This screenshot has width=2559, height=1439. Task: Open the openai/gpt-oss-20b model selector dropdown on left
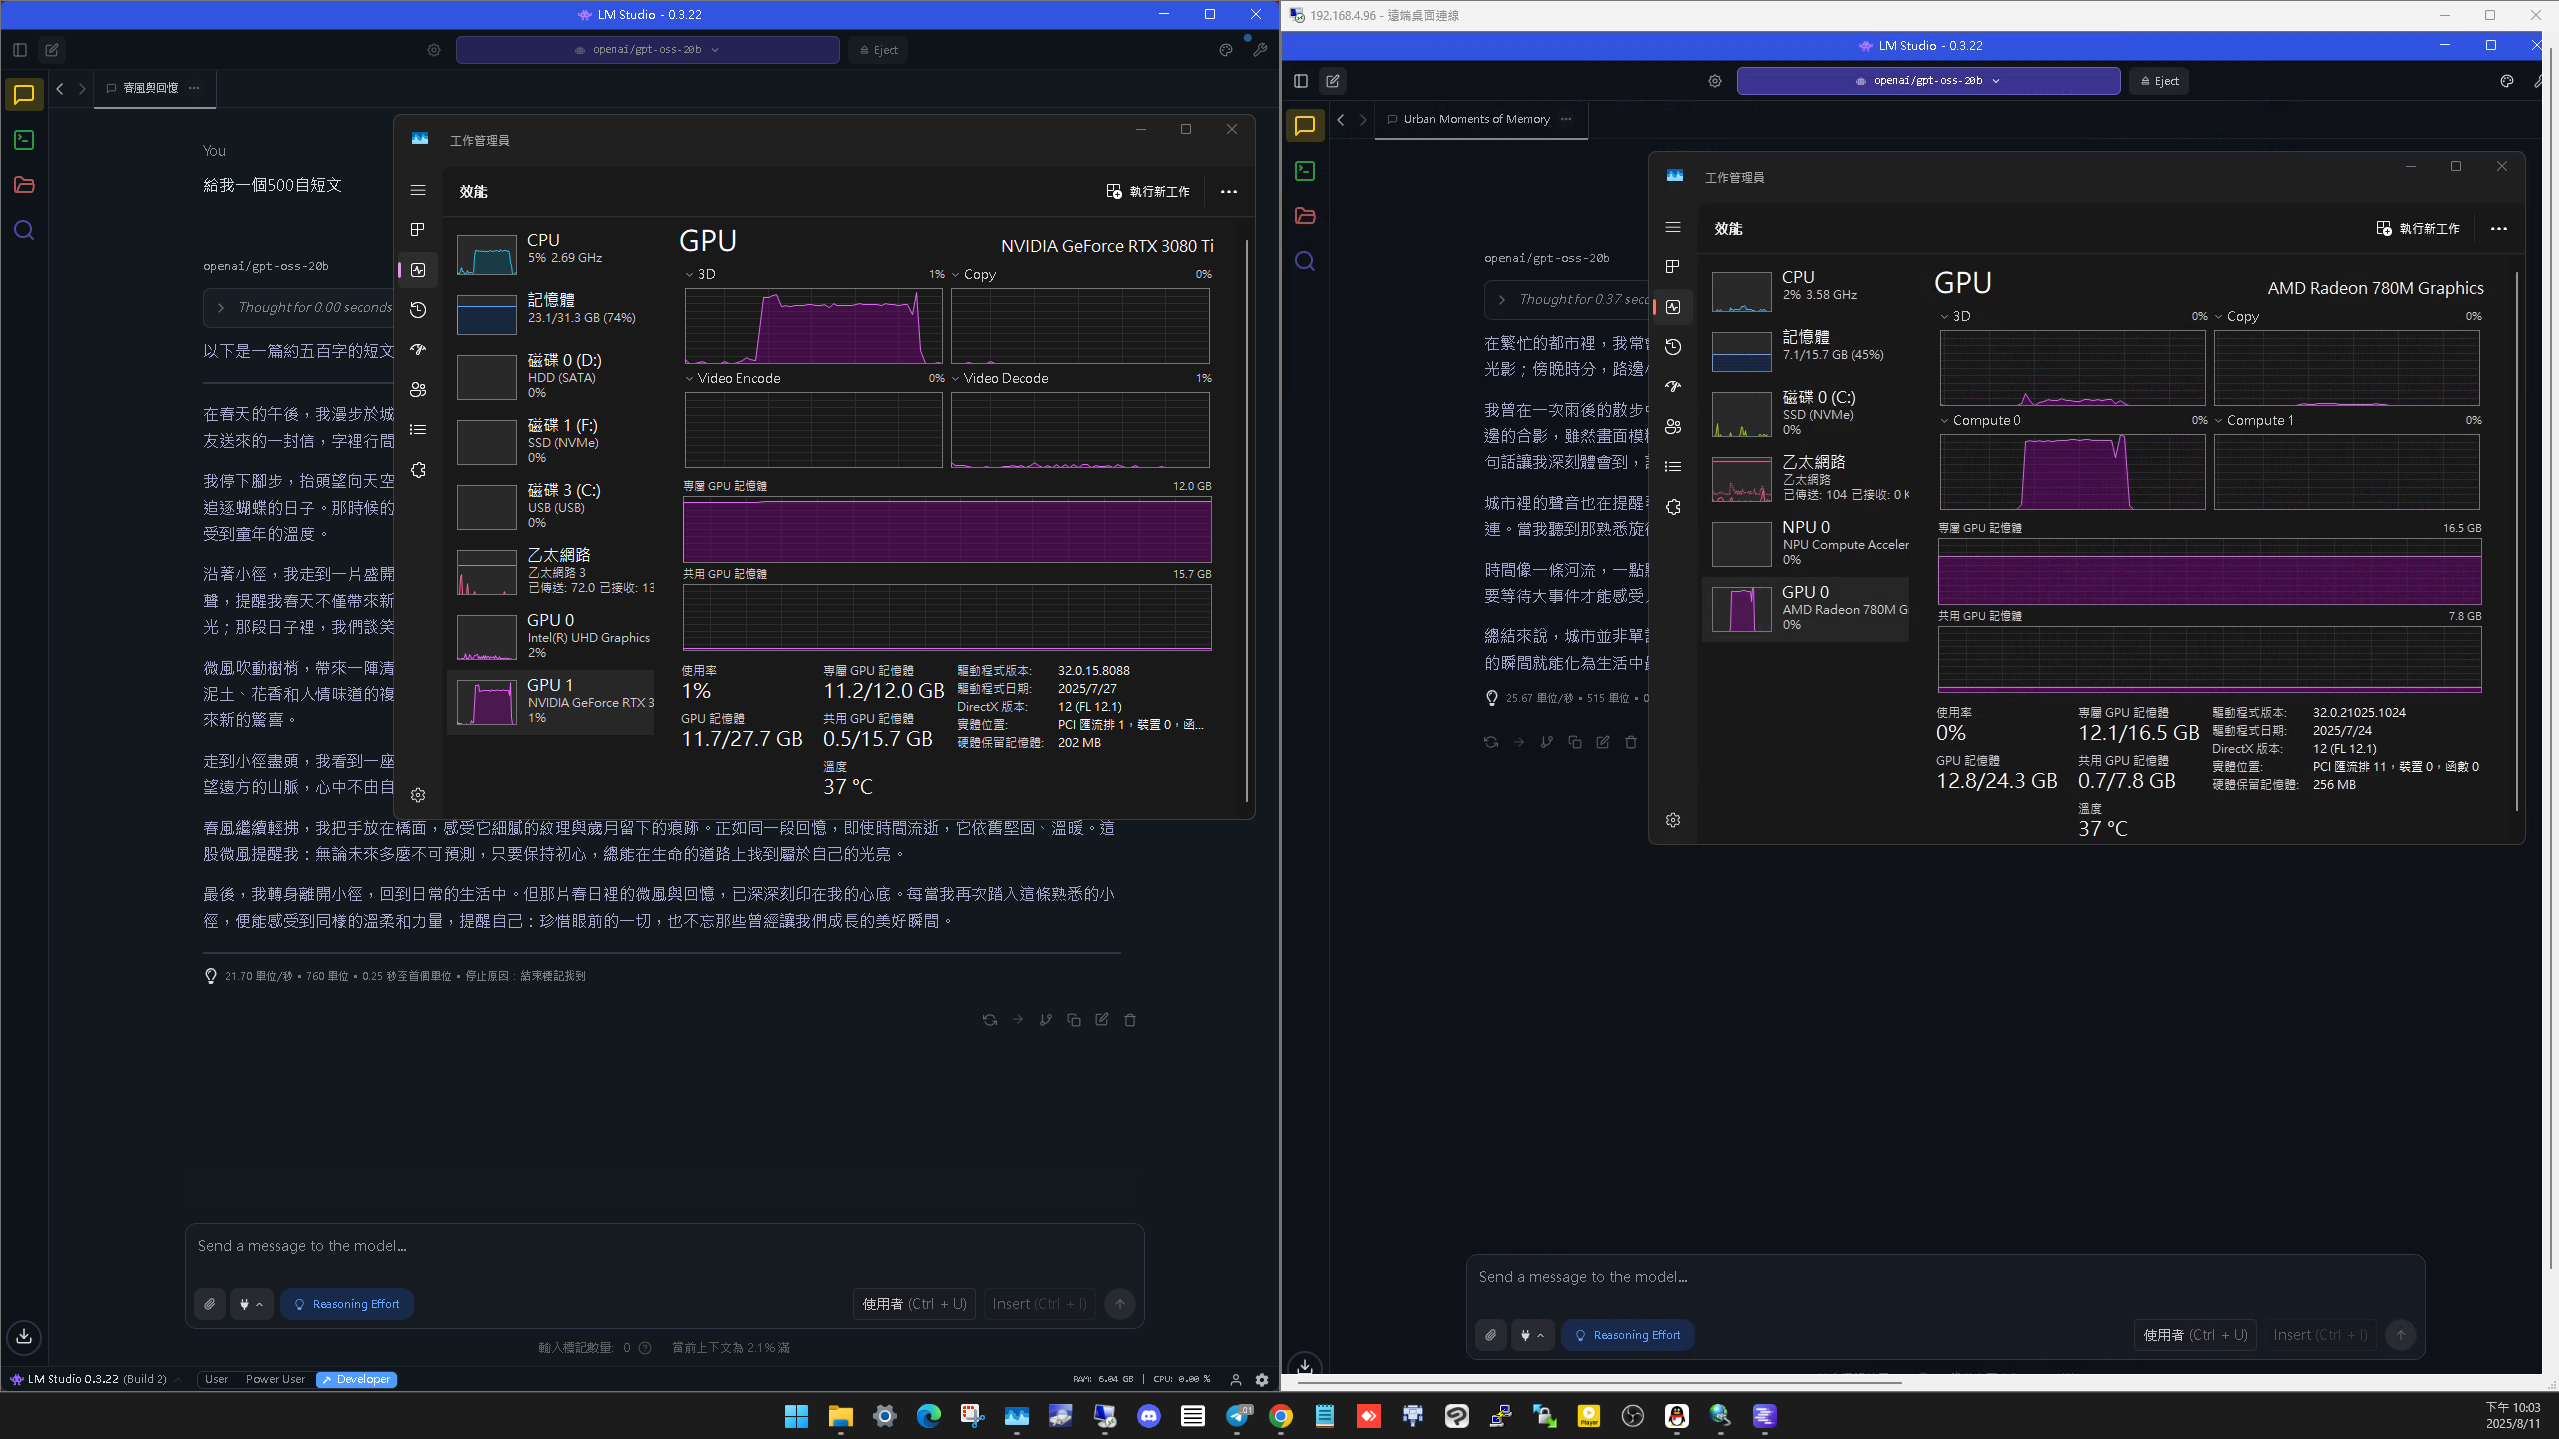coord(647,50)
